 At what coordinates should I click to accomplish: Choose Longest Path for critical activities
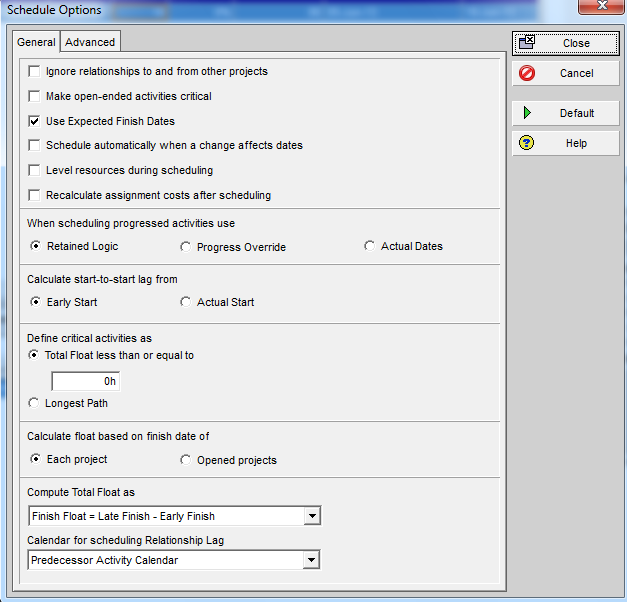click(x=34, y=403)
